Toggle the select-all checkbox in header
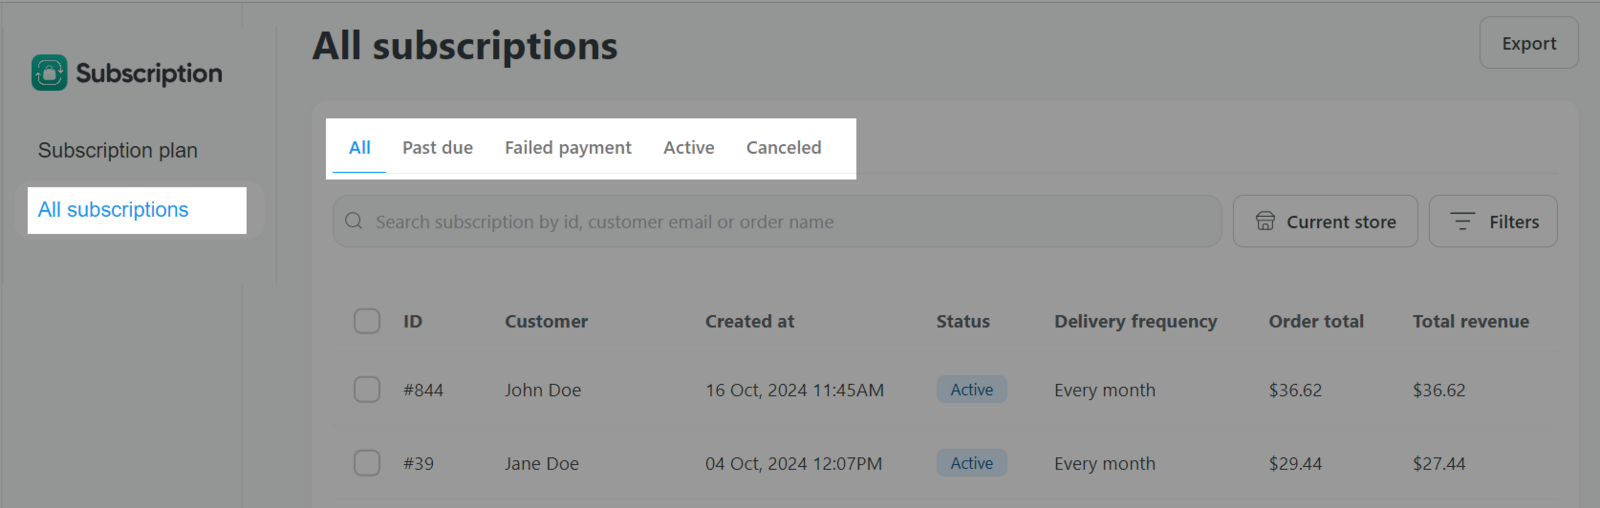Image resolution: width=1600 pixels, height=508 pixels. 367,321
